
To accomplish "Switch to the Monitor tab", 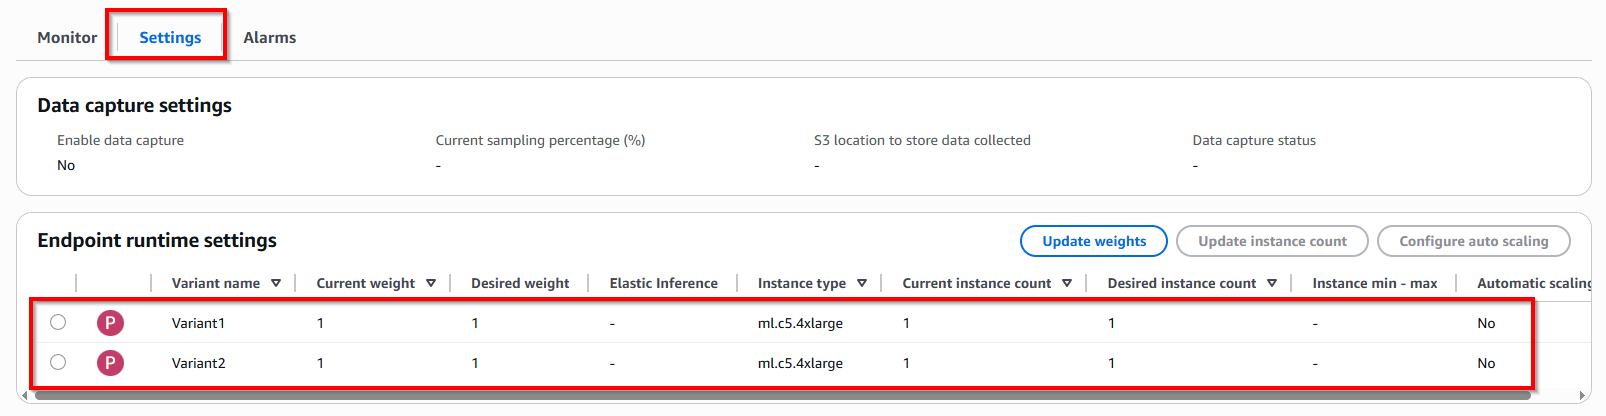I will point(67,37).
